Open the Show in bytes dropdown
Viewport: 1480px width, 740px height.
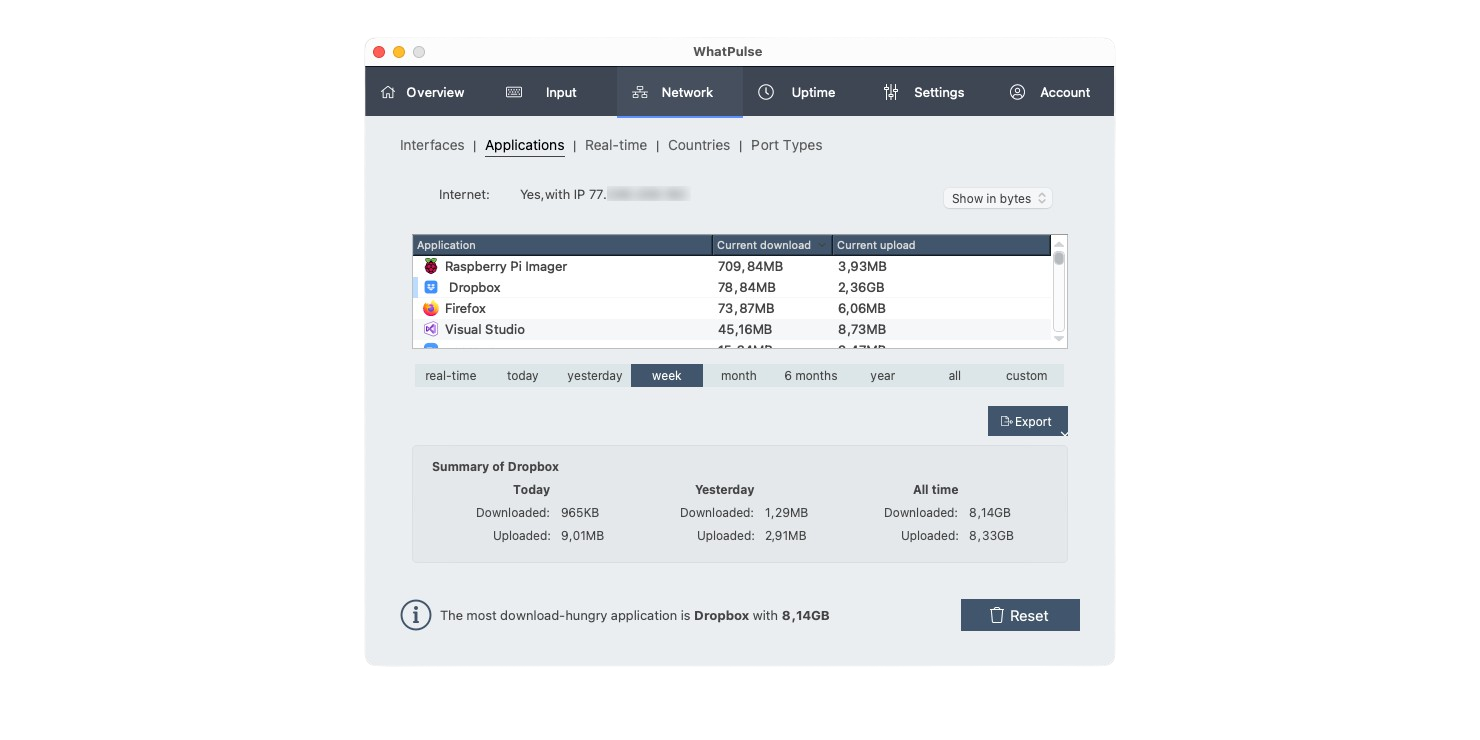pos(997,198)
